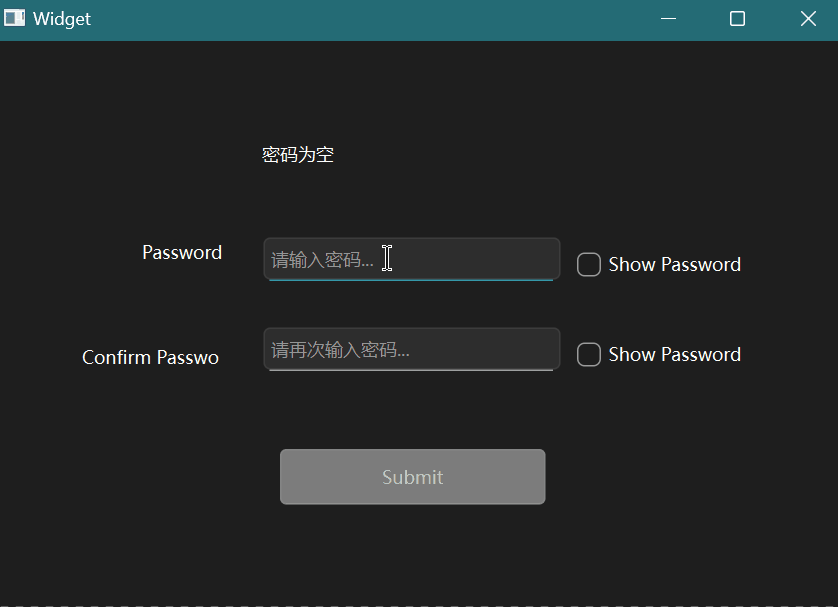This screenshot has height=607, width=838.
Task: Close the Widget window
Action: (x=808, y=19)
